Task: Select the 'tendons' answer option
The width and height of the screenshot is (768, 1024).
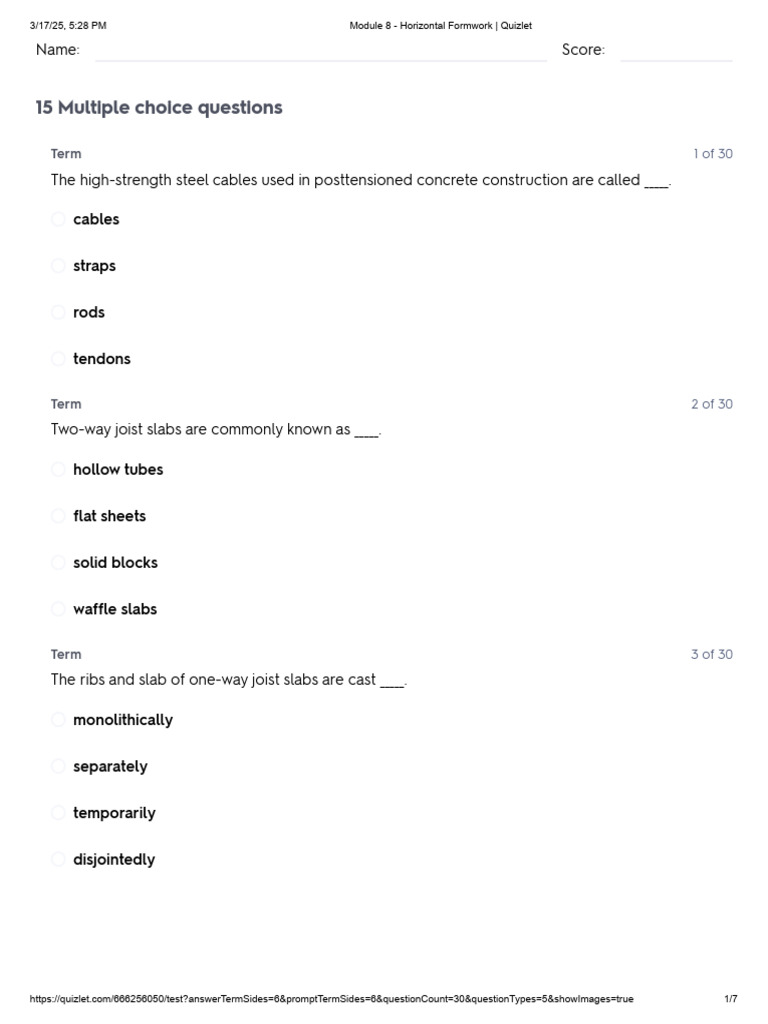Action: pos(59,359)
